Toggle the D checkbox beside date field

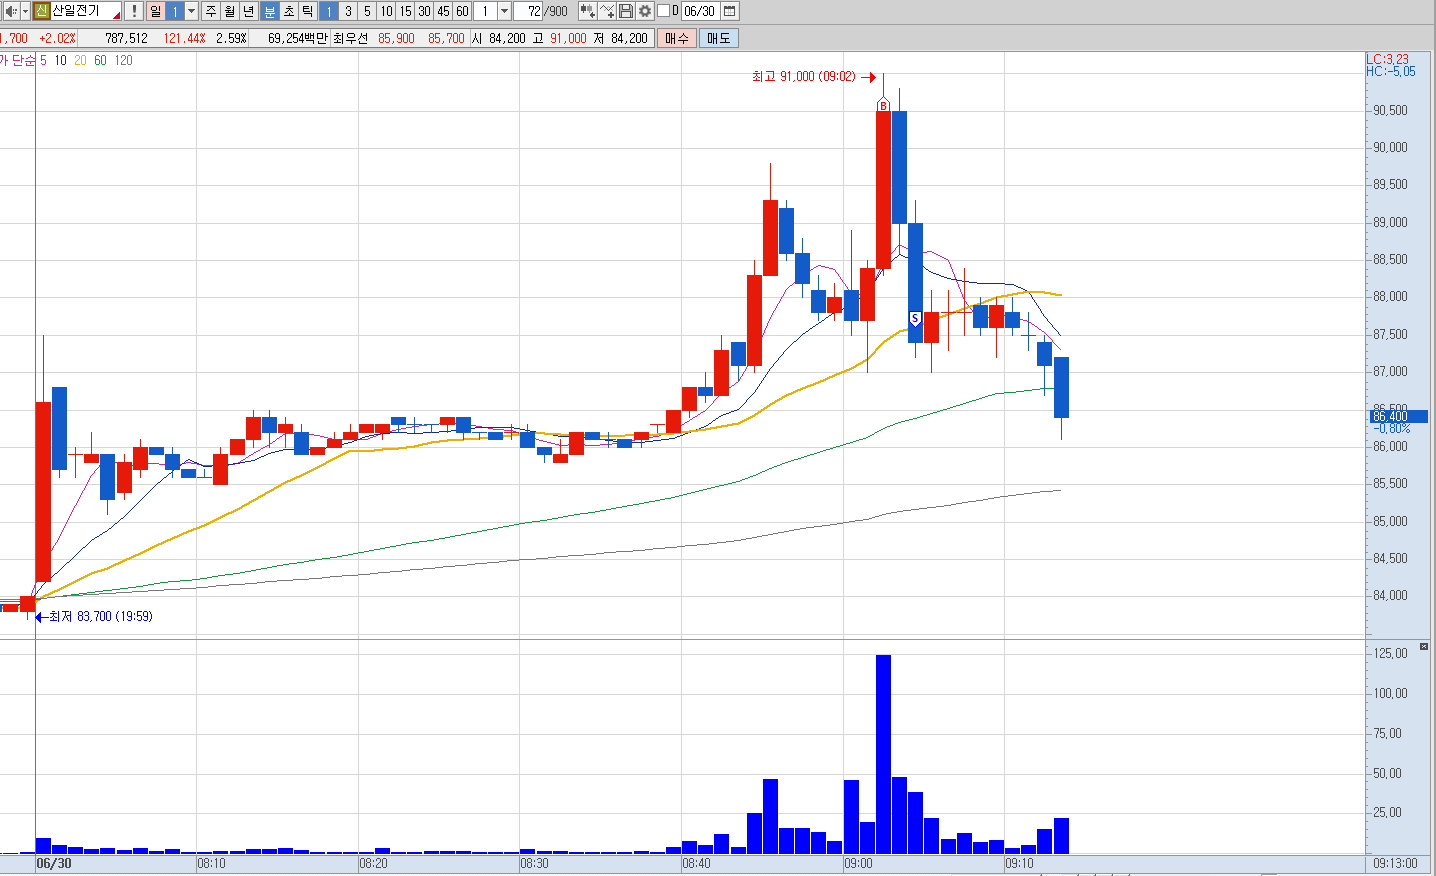click(663, 11)
